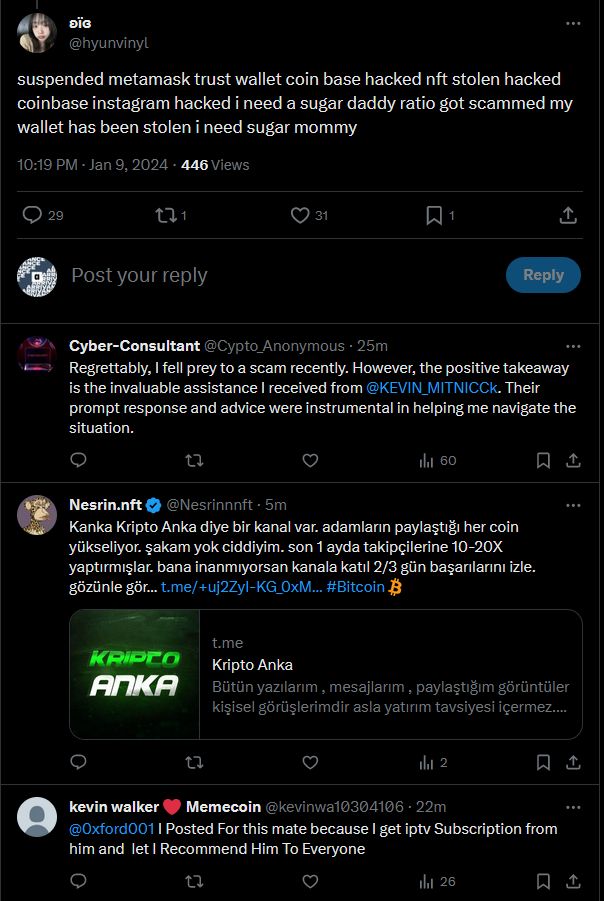Repost the Nesrin.nft reply

coord(195,762)
